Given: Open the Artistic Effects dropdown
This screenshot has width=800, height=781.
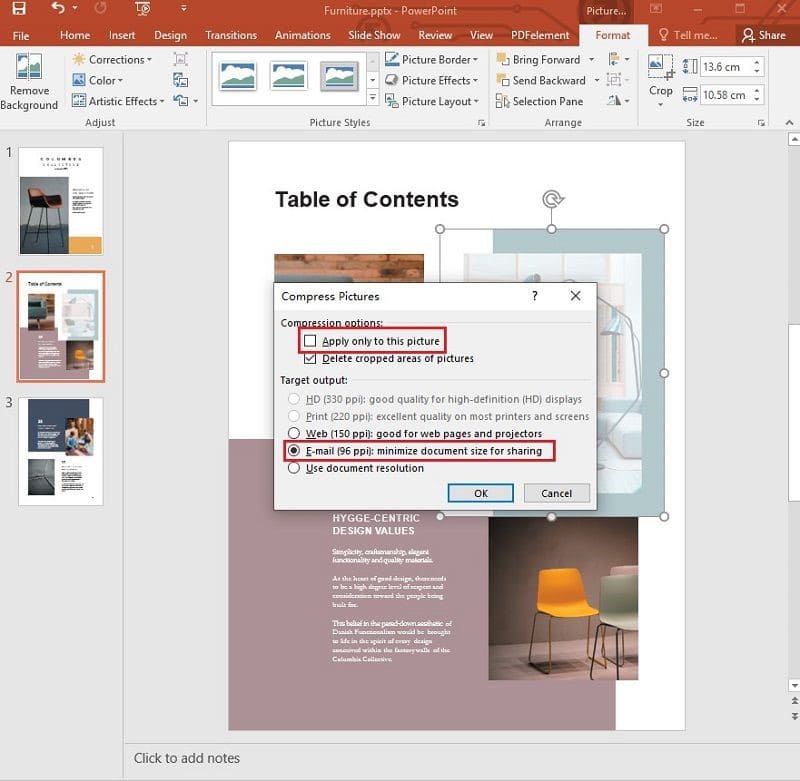Looking at the screenshot, I should [x=119, y=102].
